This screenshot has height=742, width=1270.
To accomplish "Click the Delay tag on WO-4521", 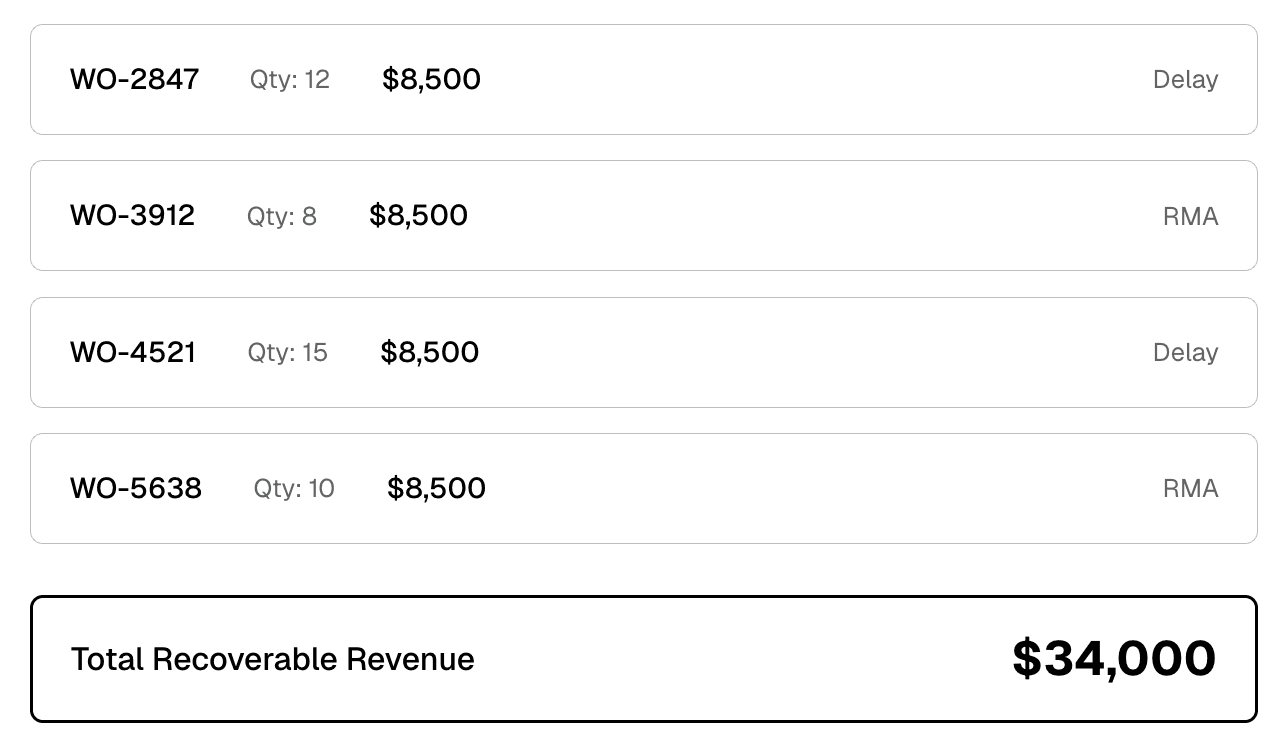I will pos(1184,352).
